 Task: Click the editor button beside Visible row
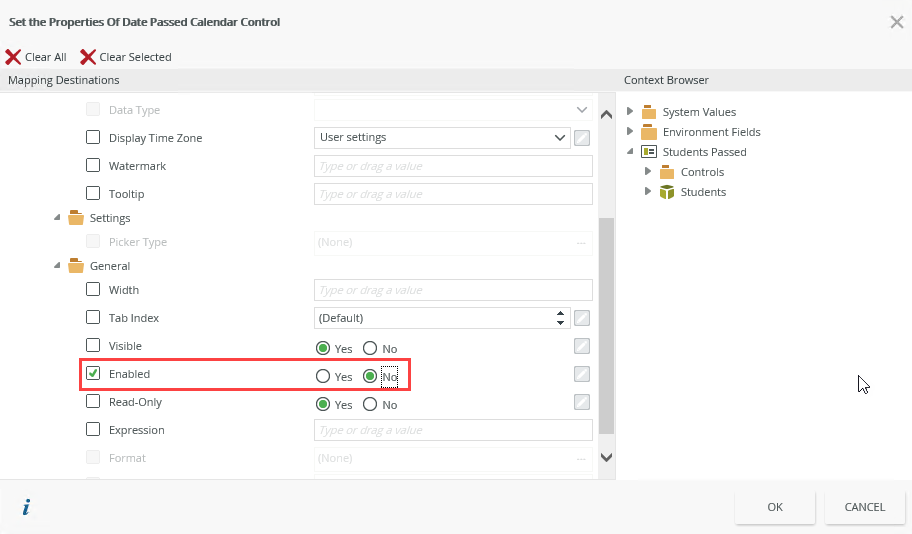pos(582,346)
